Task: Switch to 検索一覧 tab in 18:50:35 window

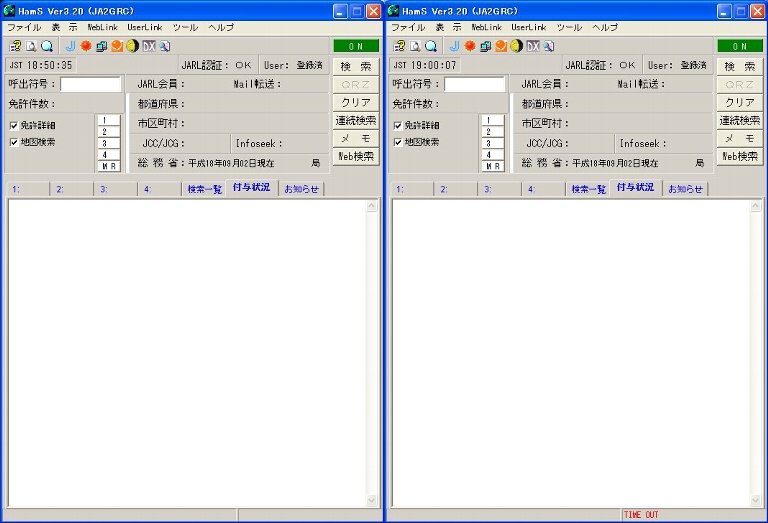Action: pyautogui.click(x=204, y=189)
